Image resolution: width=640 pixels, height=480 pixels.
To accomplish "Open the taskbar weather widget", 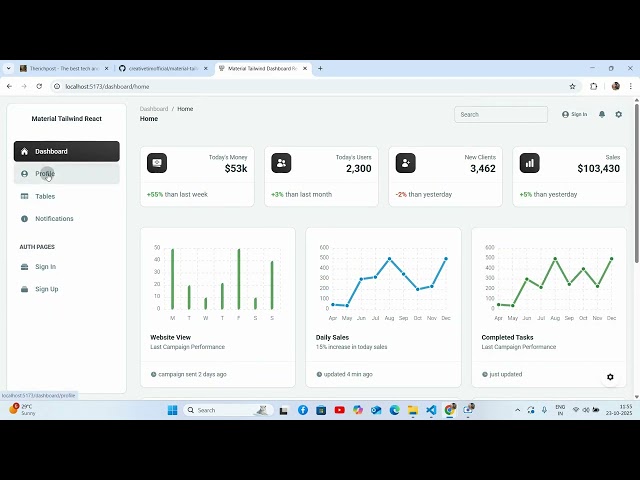I will (x=22, y=409).
